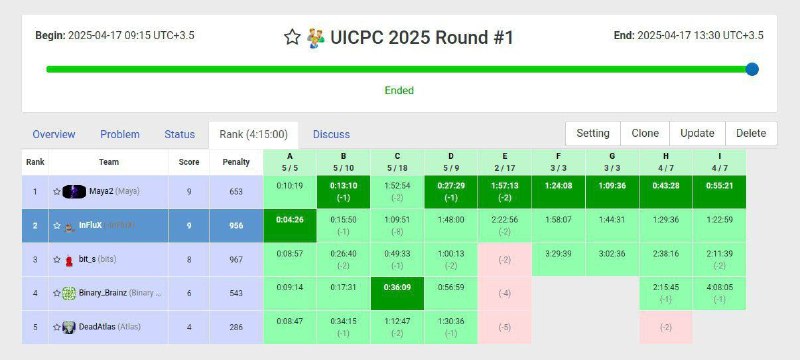Click the InFluX team avatar
This screenshot has height=360, width=800.
70,226
